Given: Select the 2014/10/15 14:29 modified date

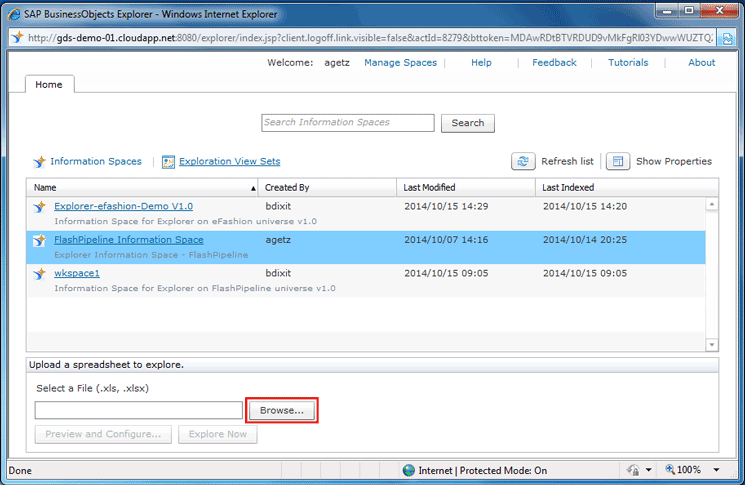Looking at the screenshot, I should click(x=446, y=206).
